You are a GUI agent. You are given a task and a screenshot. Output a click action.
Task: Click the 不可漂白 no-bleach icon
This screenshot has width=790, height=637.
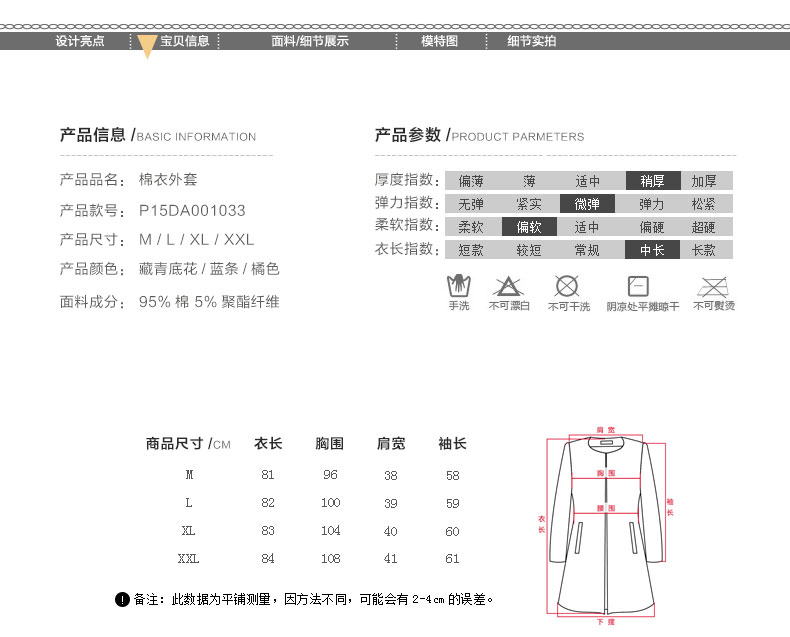coord(508,286)
